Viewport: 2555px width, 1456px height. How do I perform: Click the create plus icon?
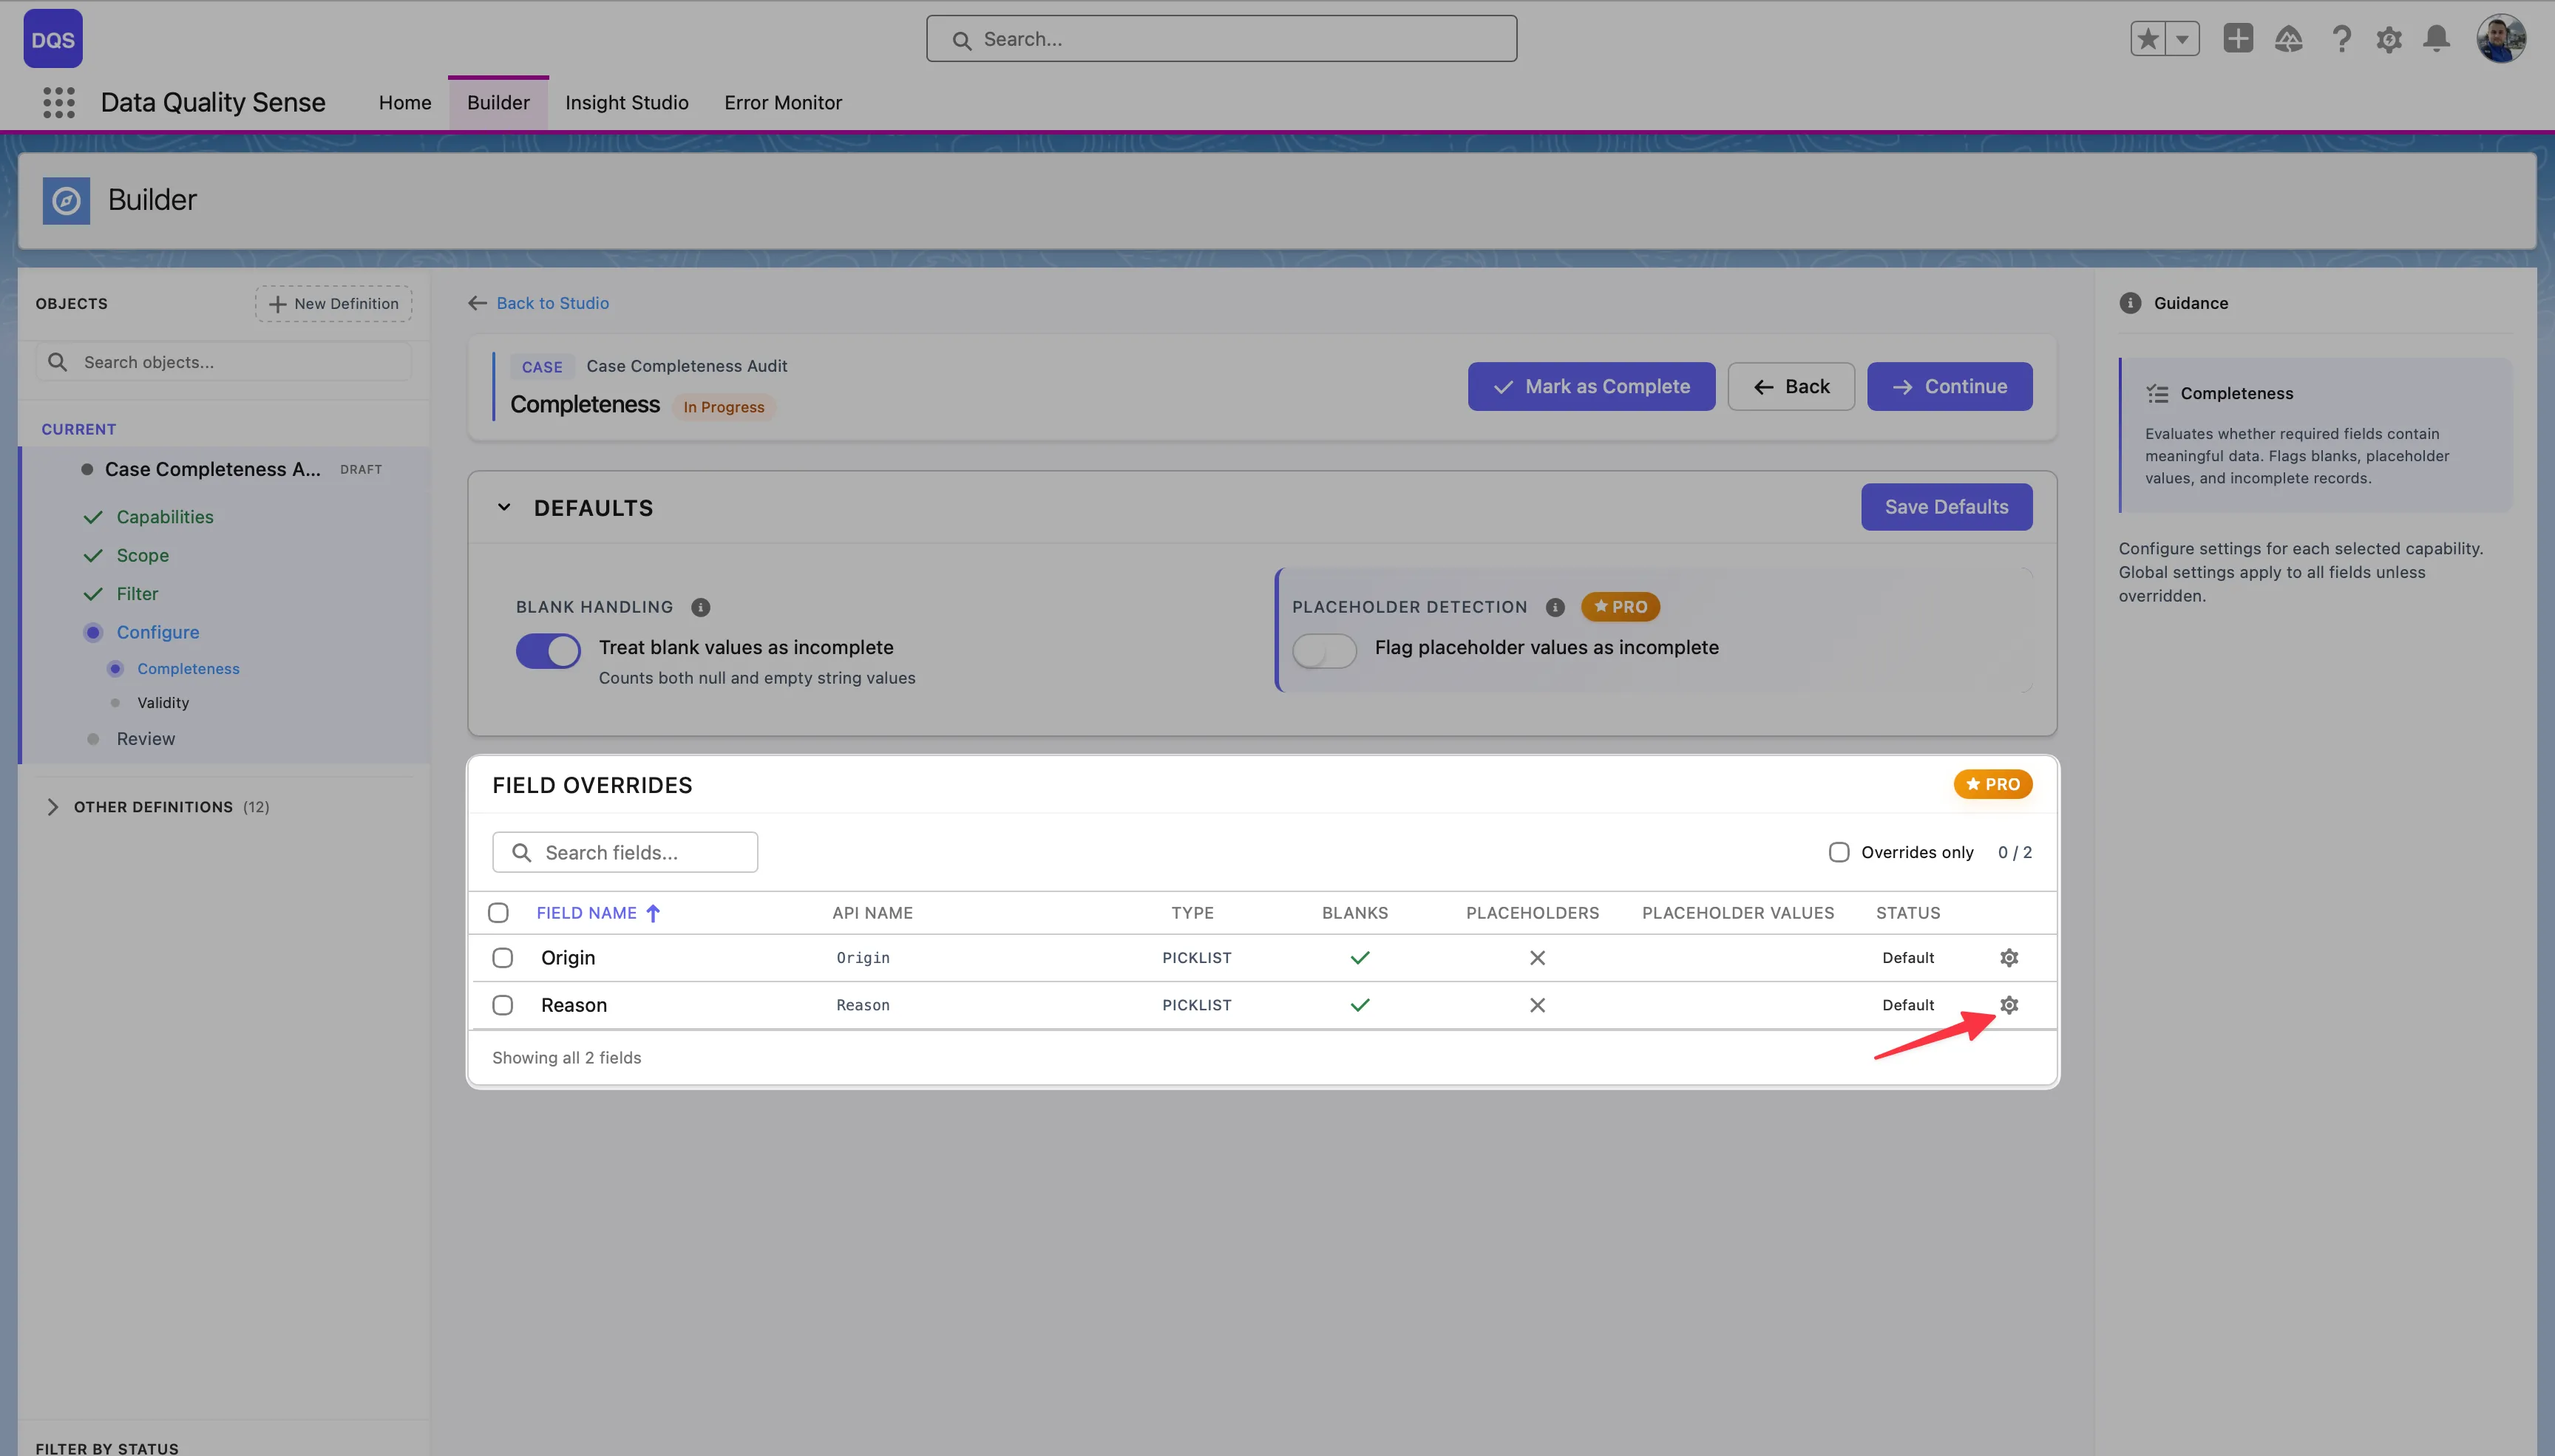click(x=2238, y=38)
